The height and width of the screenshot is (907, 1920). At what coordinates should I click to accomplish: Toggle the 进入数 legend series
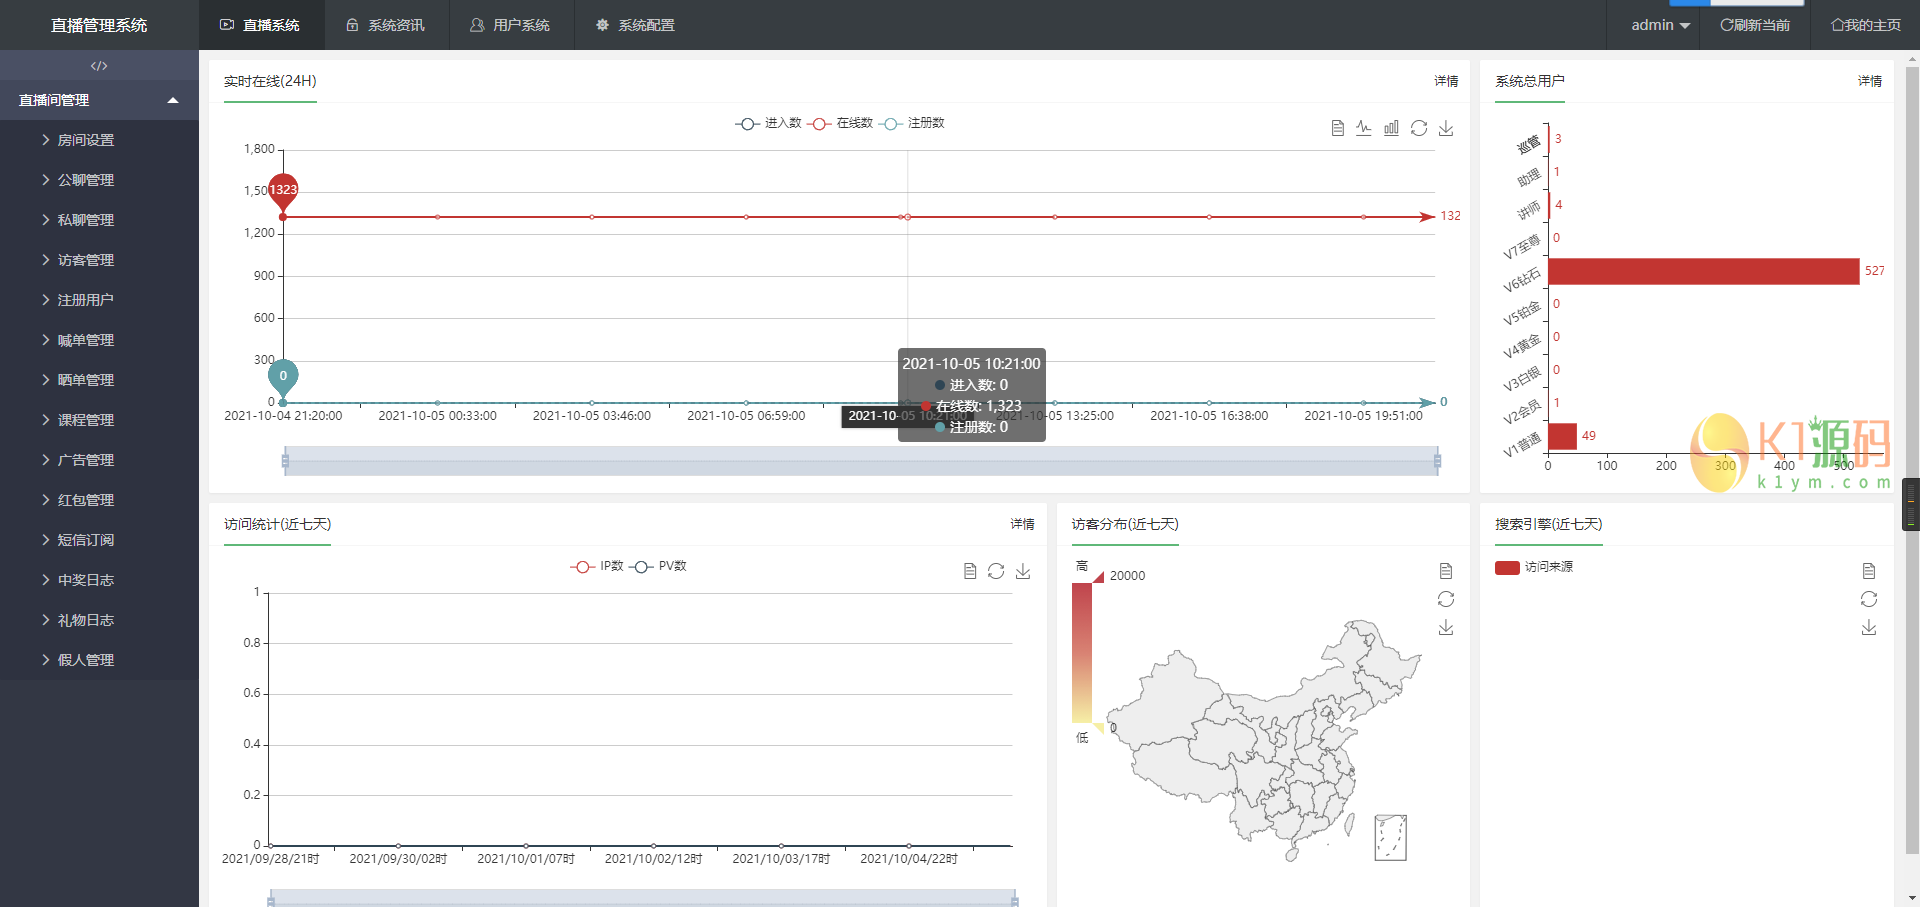coord(769,123)
